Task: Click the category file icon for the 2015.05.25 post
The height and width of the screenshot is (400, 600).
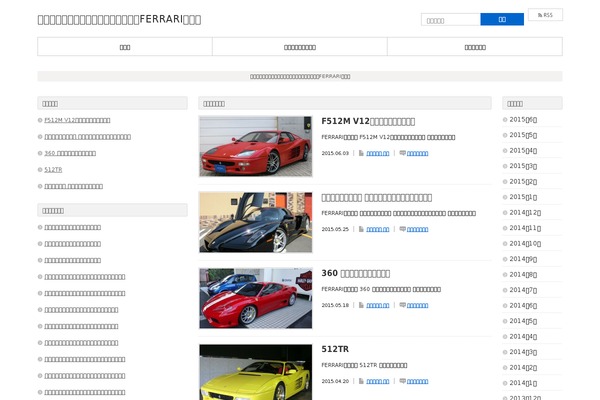Action: 361,229
